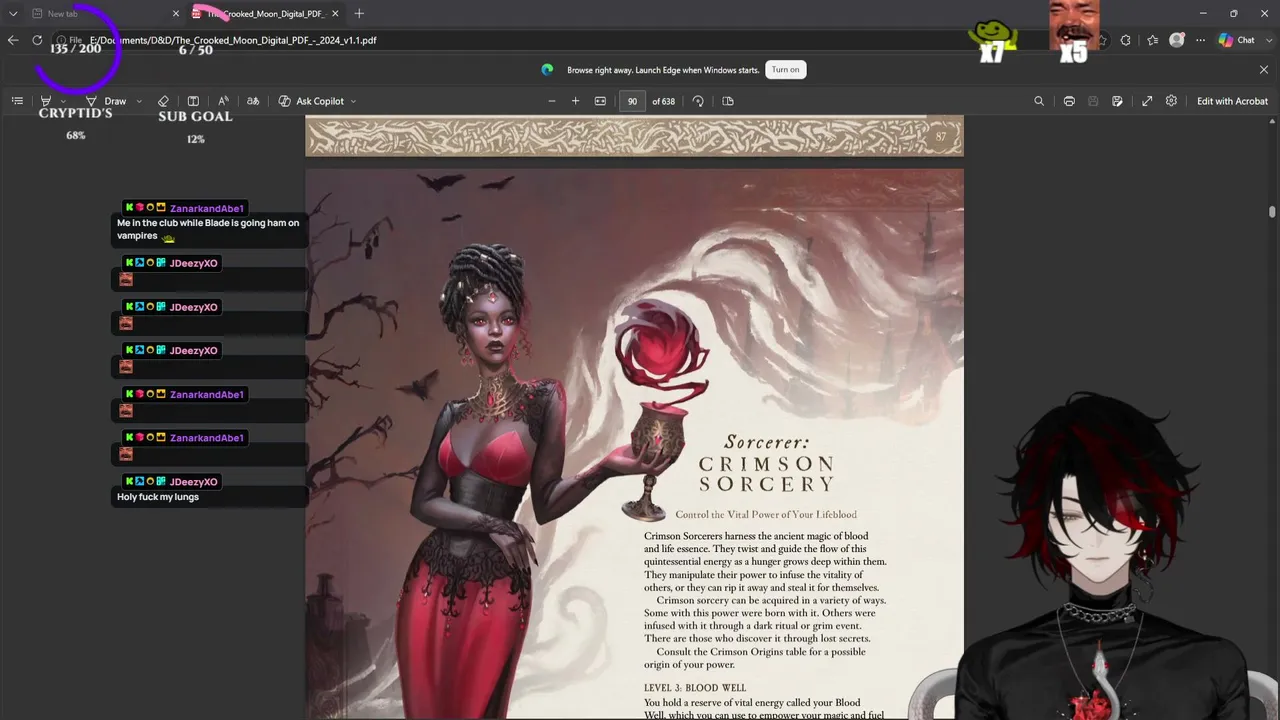
Task: Open the browser profile avatar
Action: coord(1177,40)
